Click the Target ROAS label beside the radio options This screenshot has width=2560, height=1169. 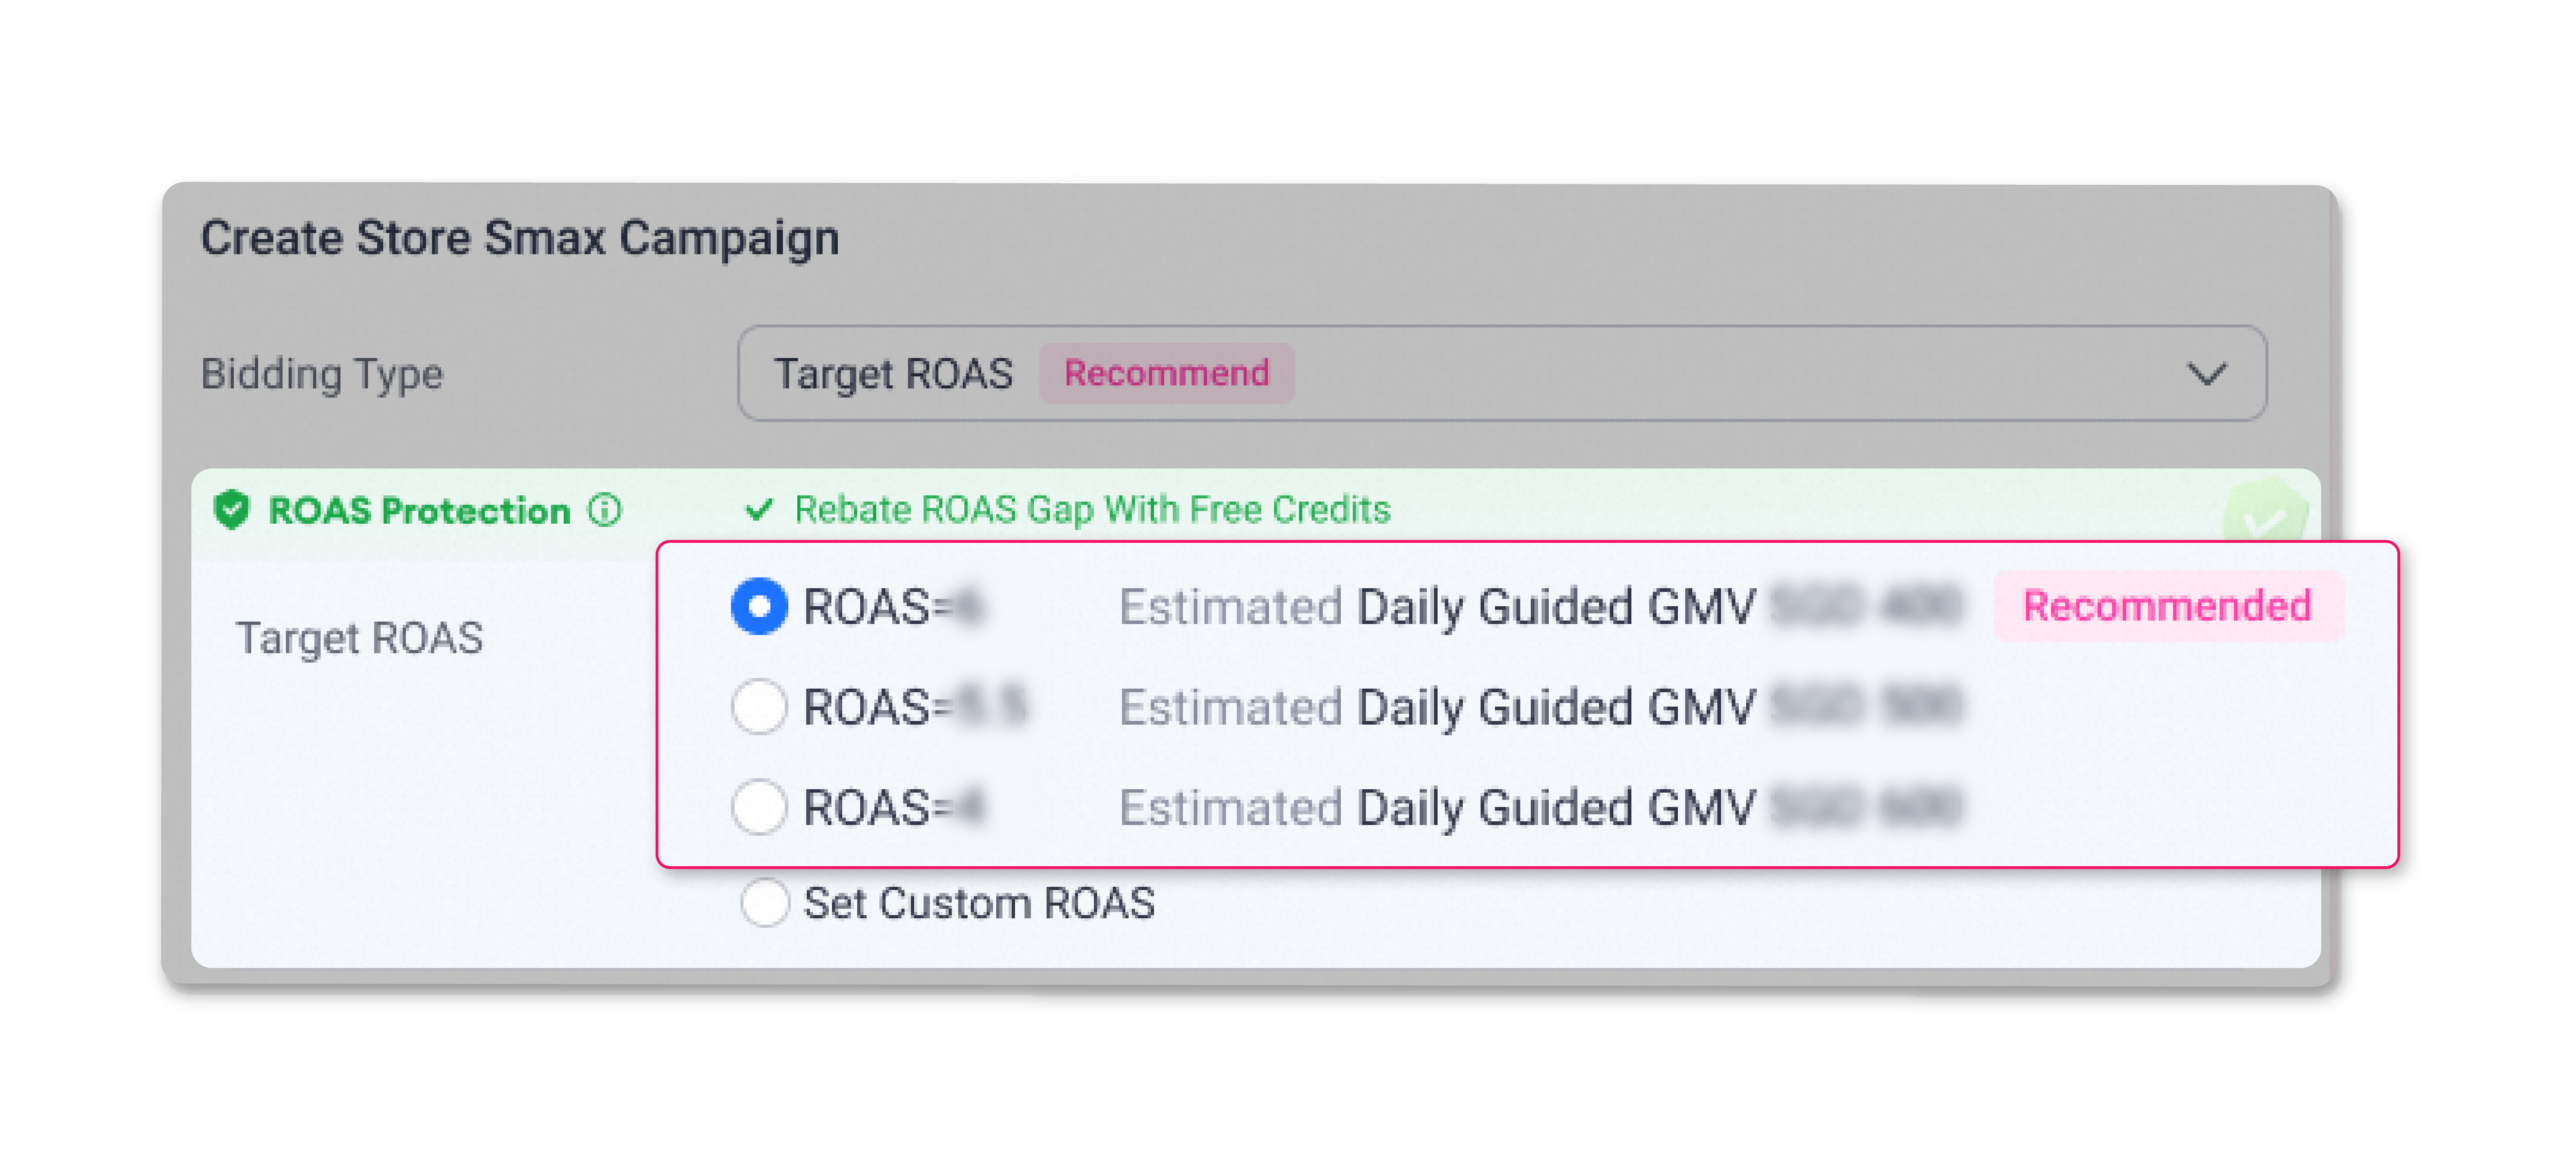359,638
